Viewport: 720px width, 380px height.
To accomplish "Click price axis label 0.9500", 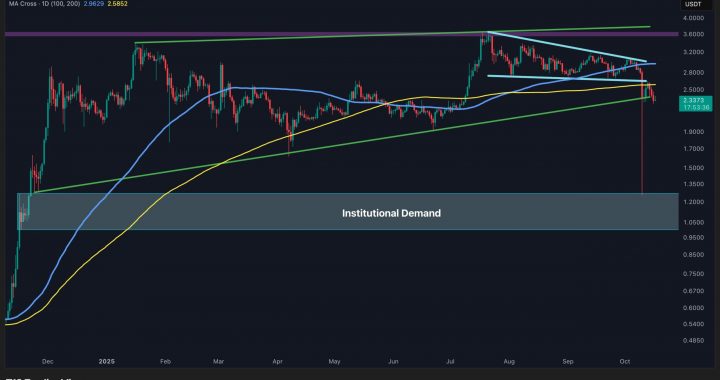I will (694, 238).
